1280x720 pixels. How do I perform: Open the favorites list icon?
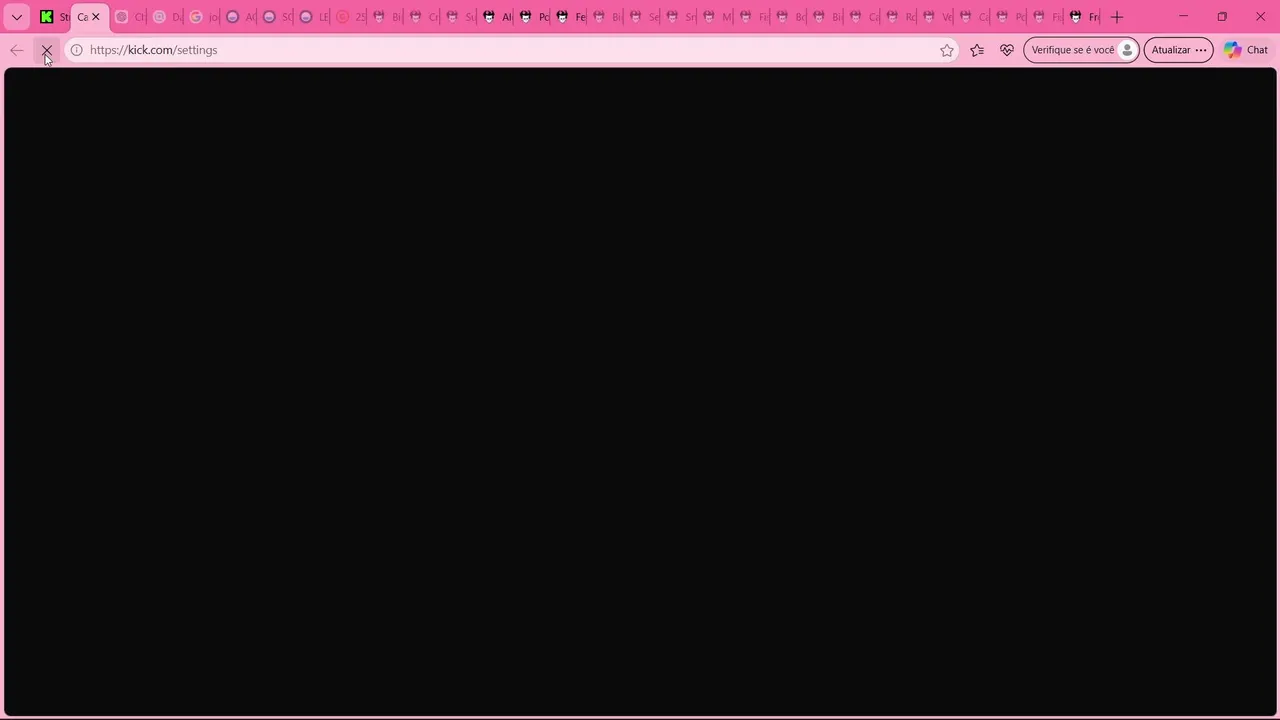pyautogui.click(x=977, y=50)
